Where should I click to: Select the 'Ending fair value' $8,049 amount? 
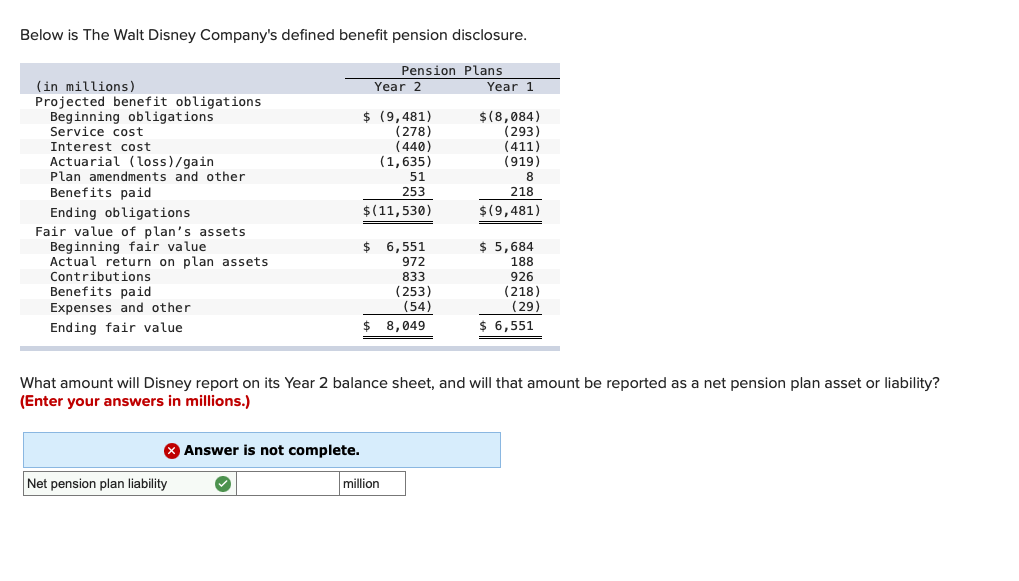point(400,326)
